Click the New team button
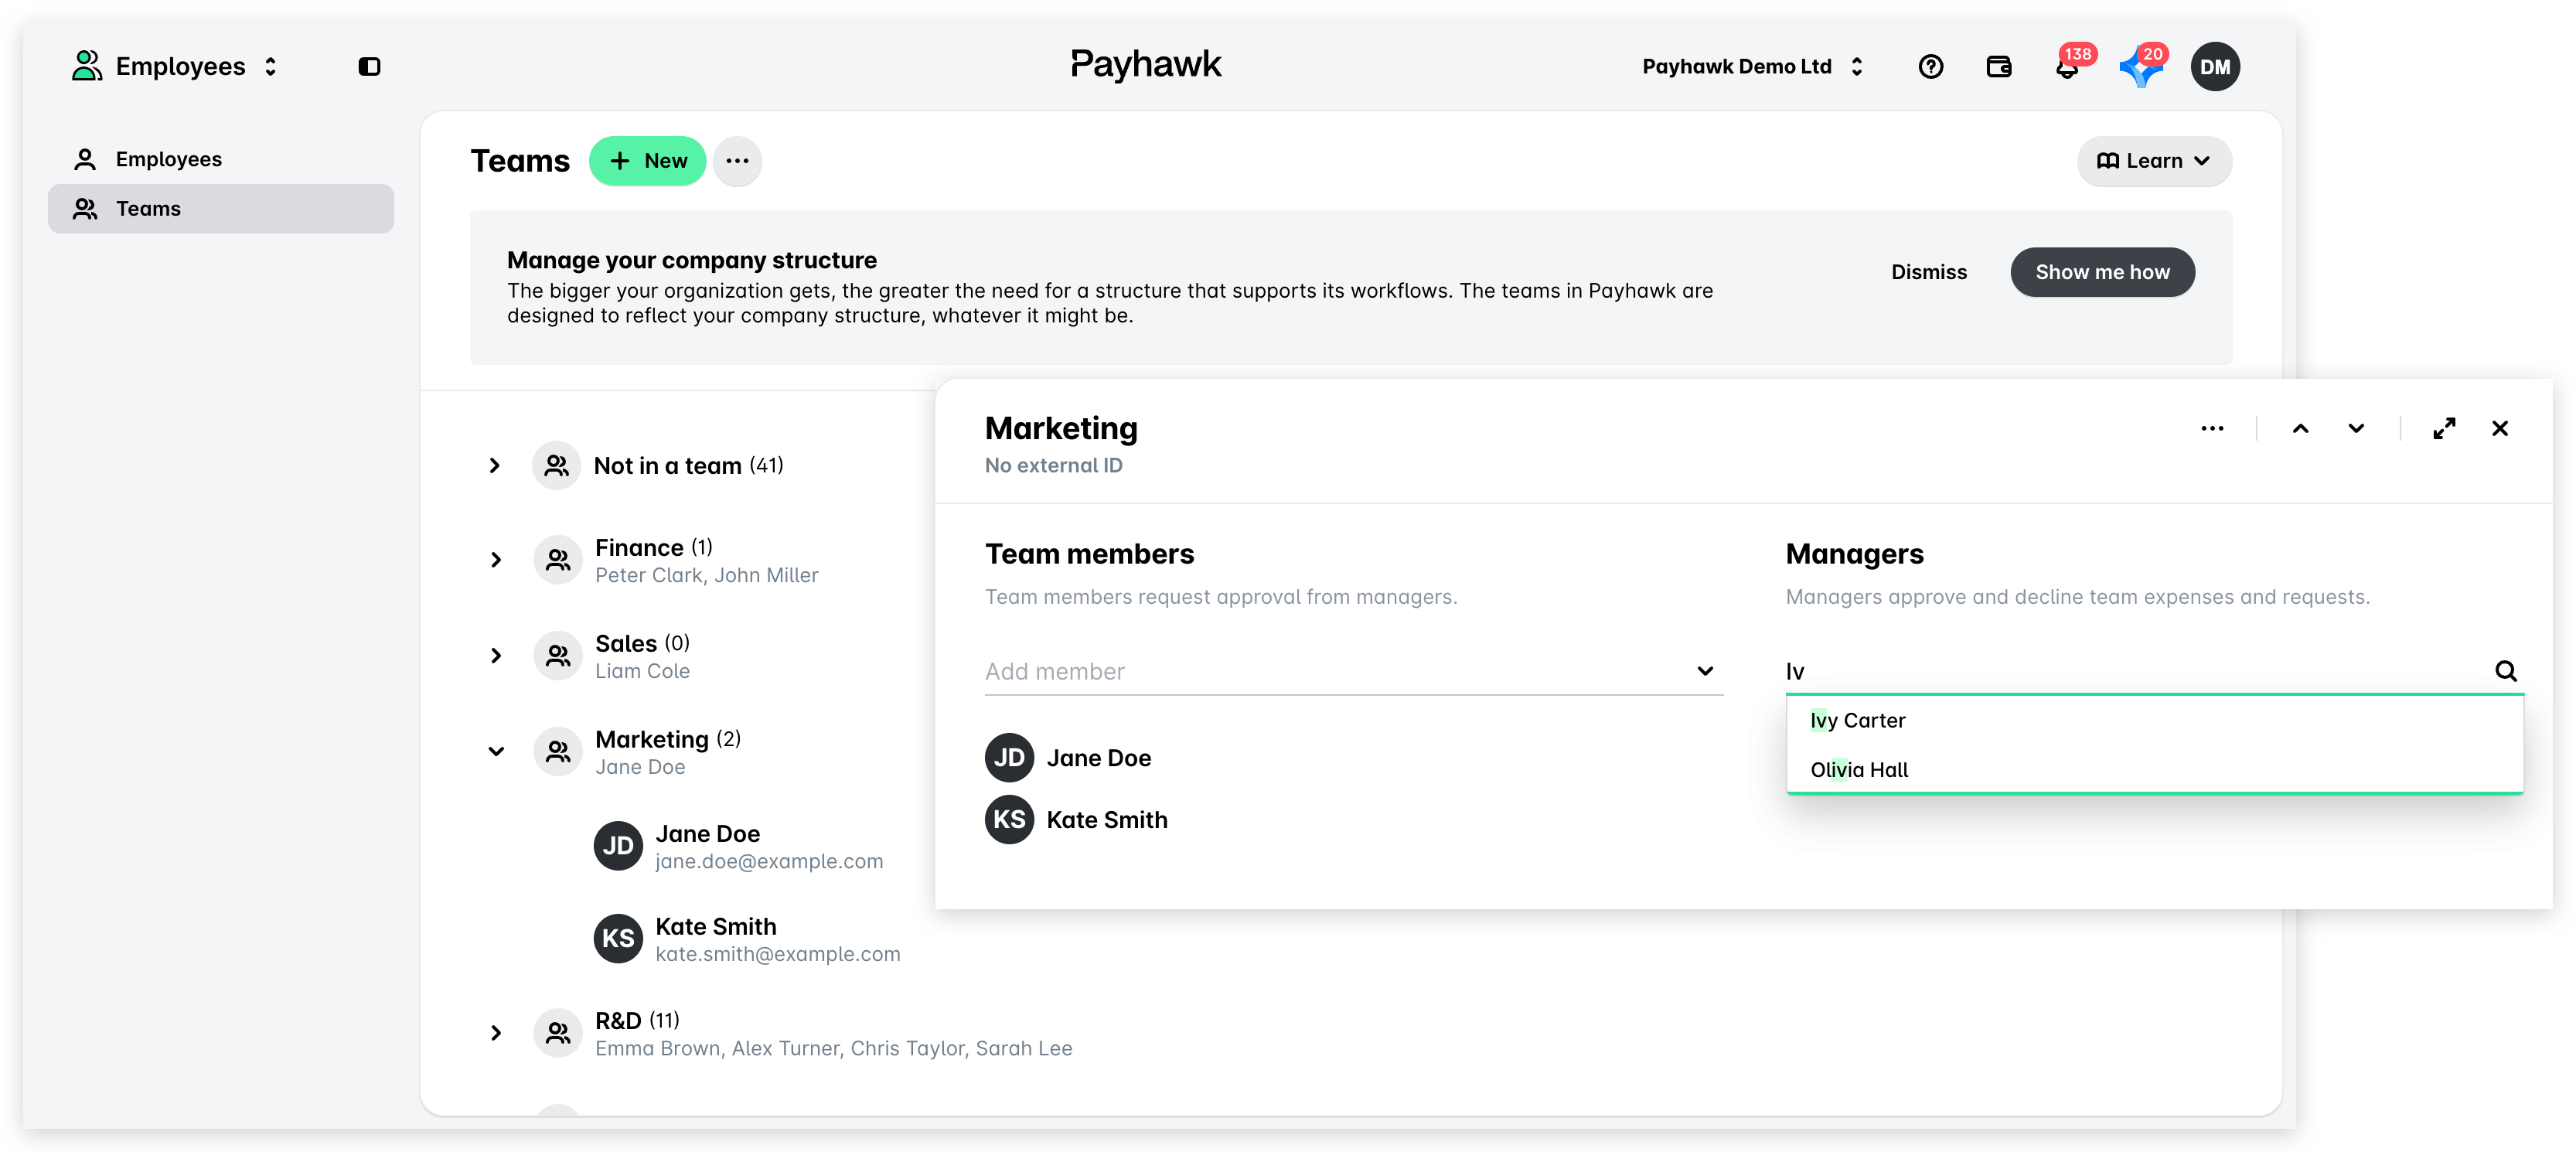The image size is (2576, 1152). tap(647, 161)
